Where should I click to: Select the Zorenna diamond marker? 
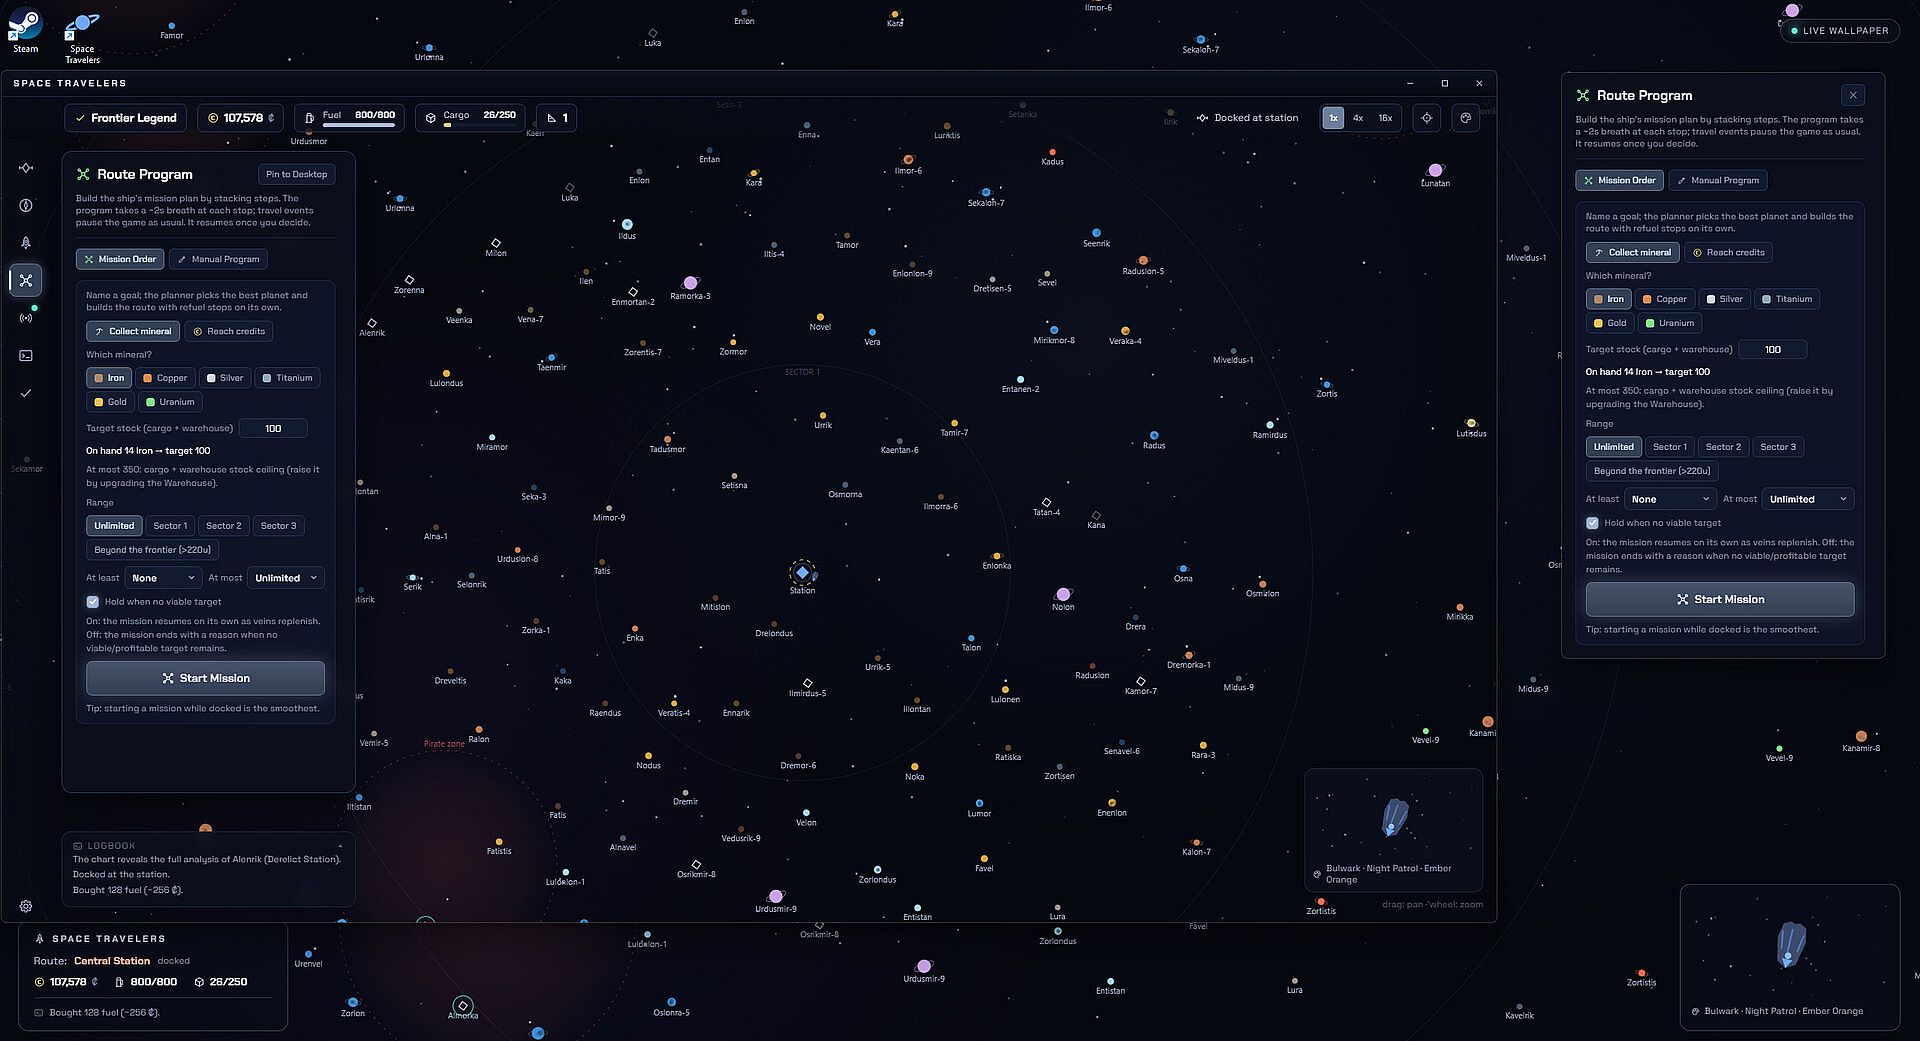[x=409, y=280]
